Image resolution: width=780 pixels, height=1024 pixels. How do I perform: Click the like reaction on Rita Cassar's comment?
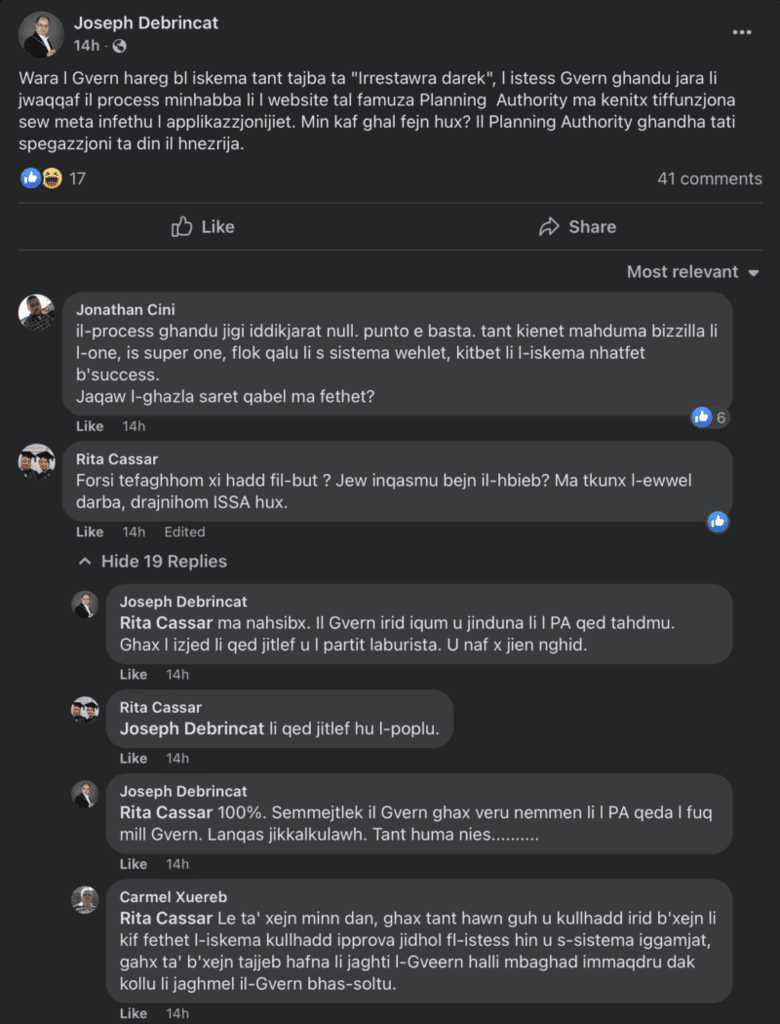717,521
